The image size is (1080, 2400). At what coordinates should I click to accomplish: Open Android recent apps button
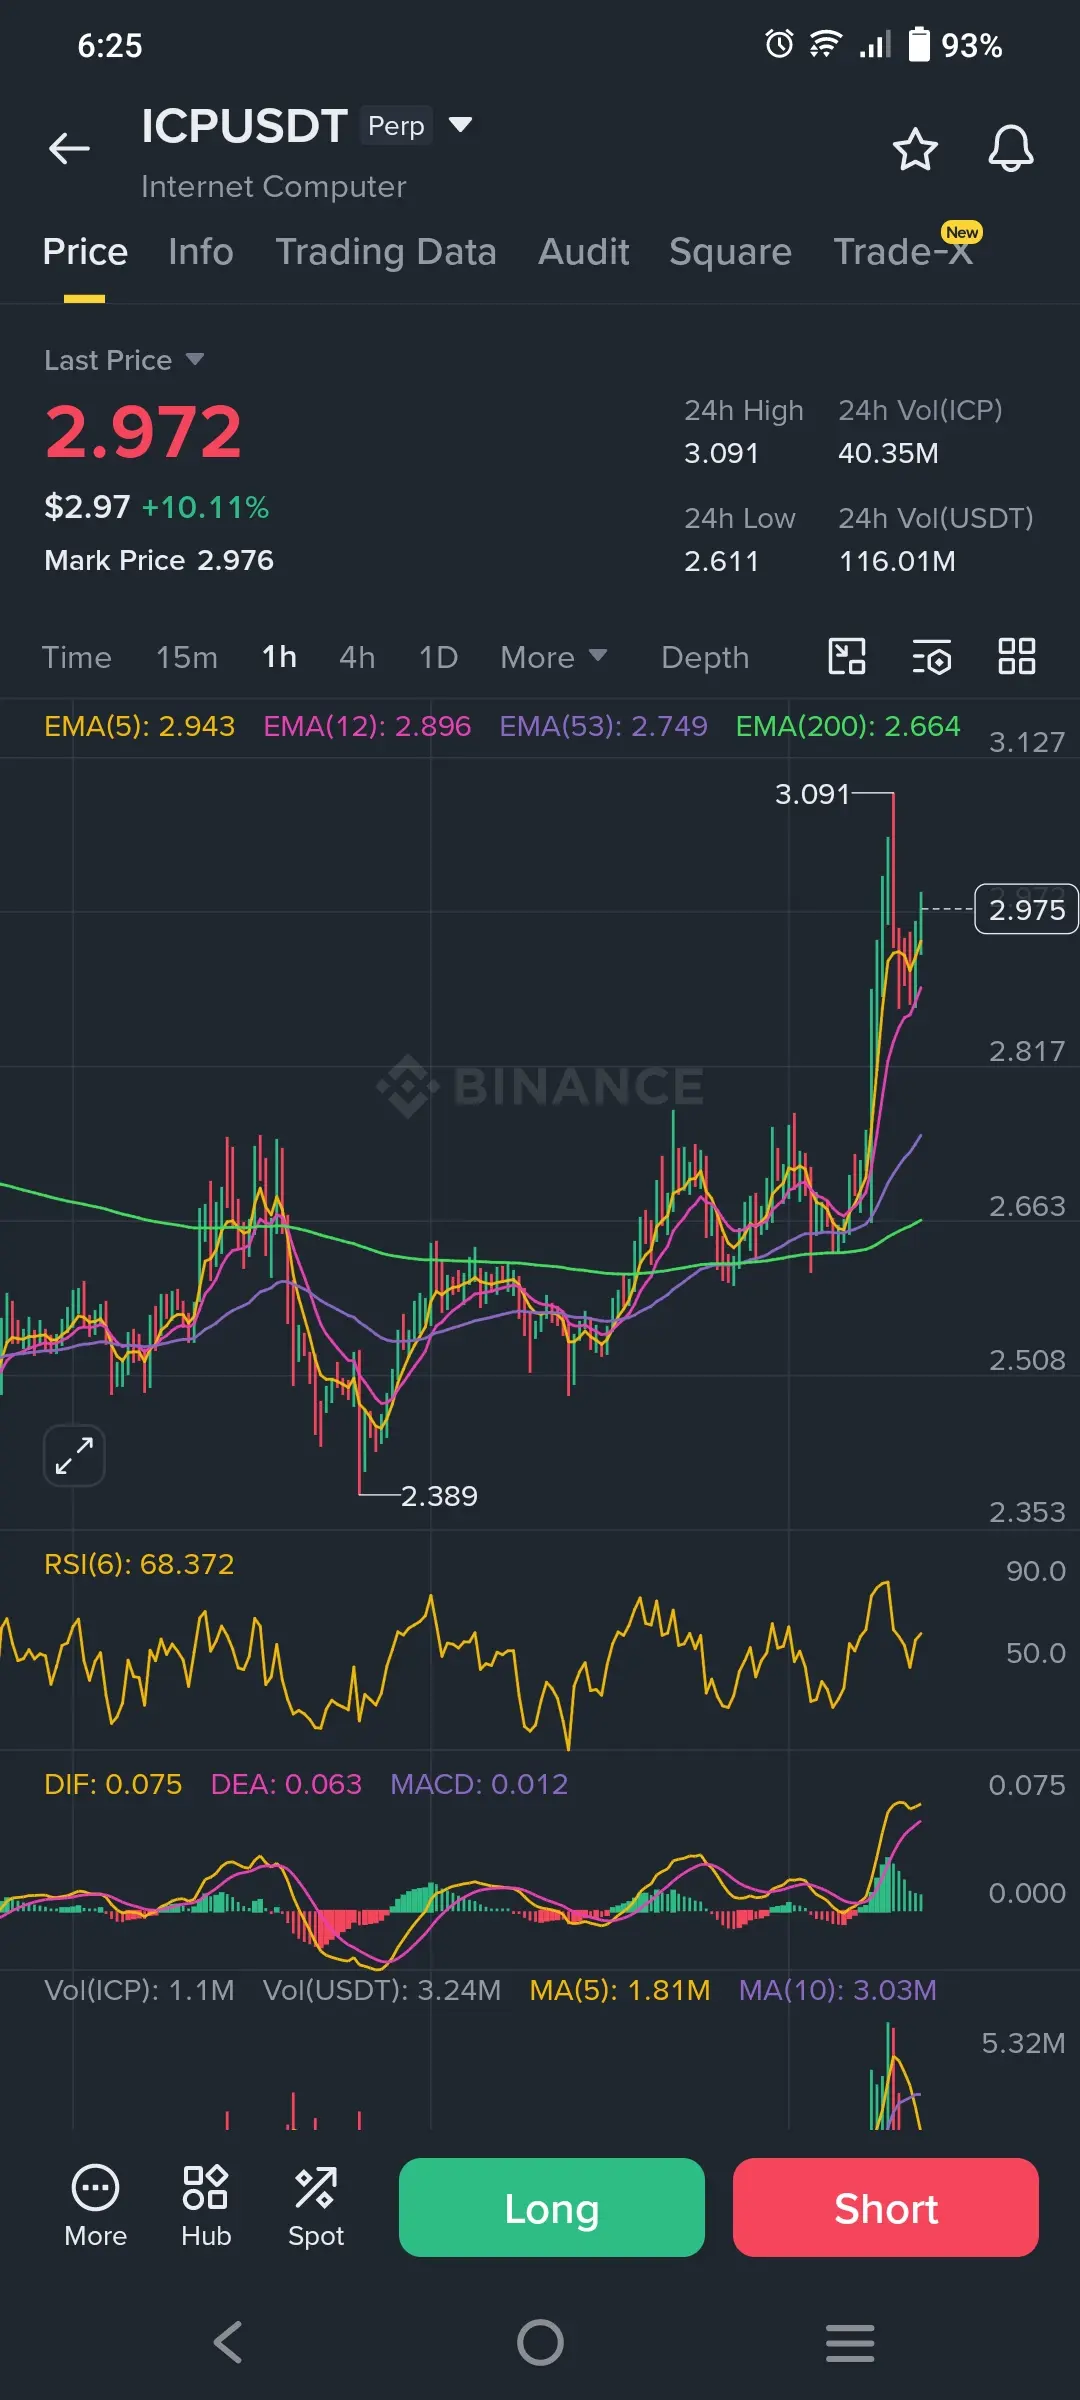[x=850, y=2342]
